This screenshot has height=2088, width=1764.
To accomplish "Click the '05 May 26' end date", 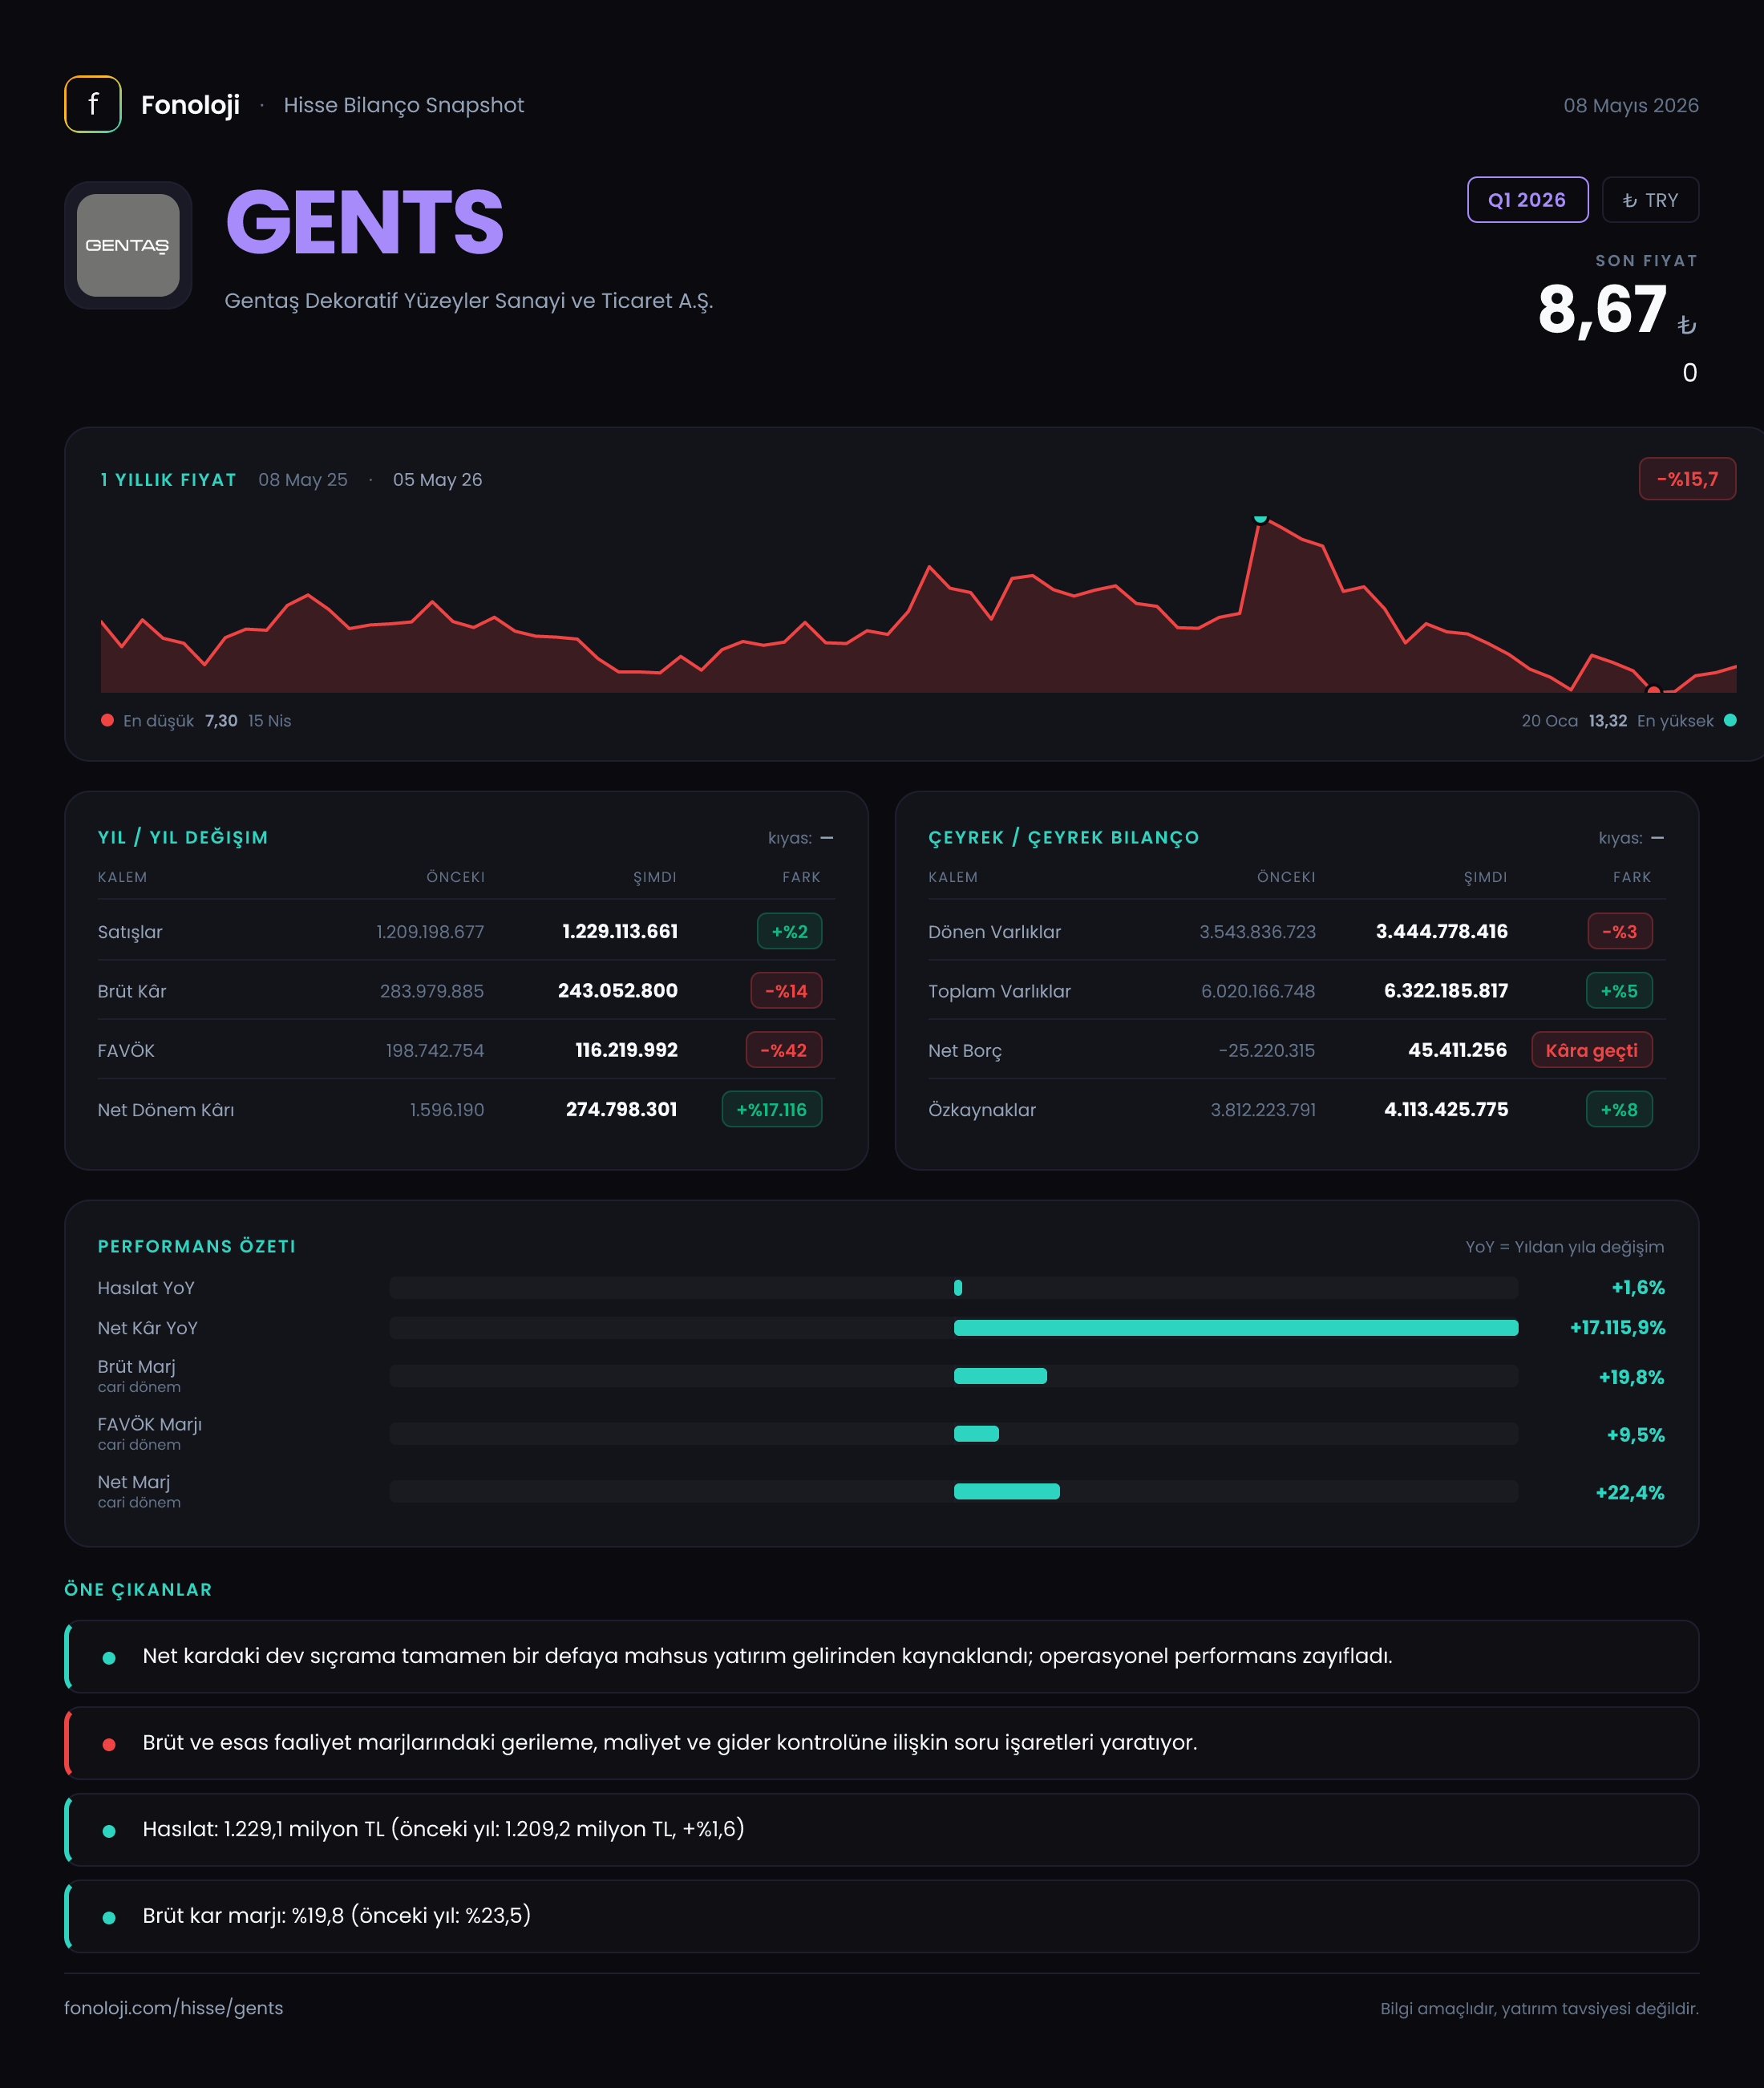I will pyautogui.click(x=437, y=480).
